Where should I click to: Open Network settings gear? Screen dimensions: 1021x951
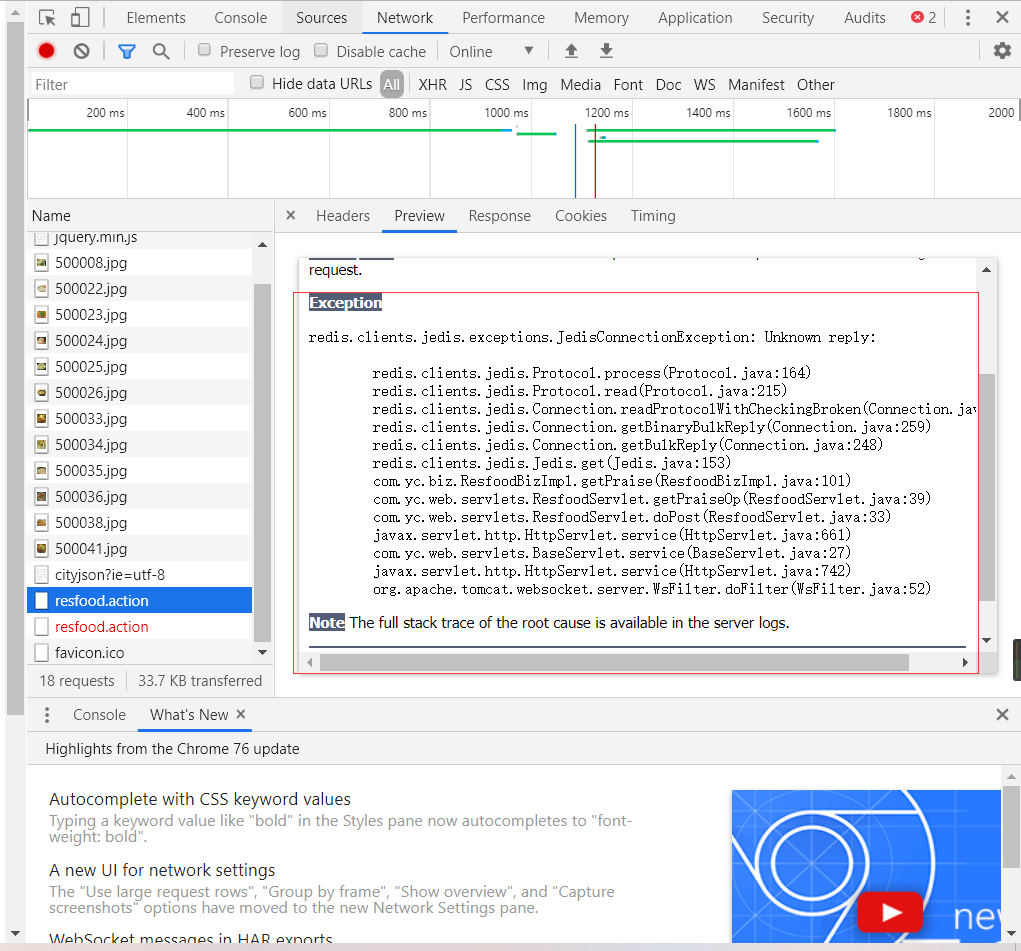click(1002, 50)
